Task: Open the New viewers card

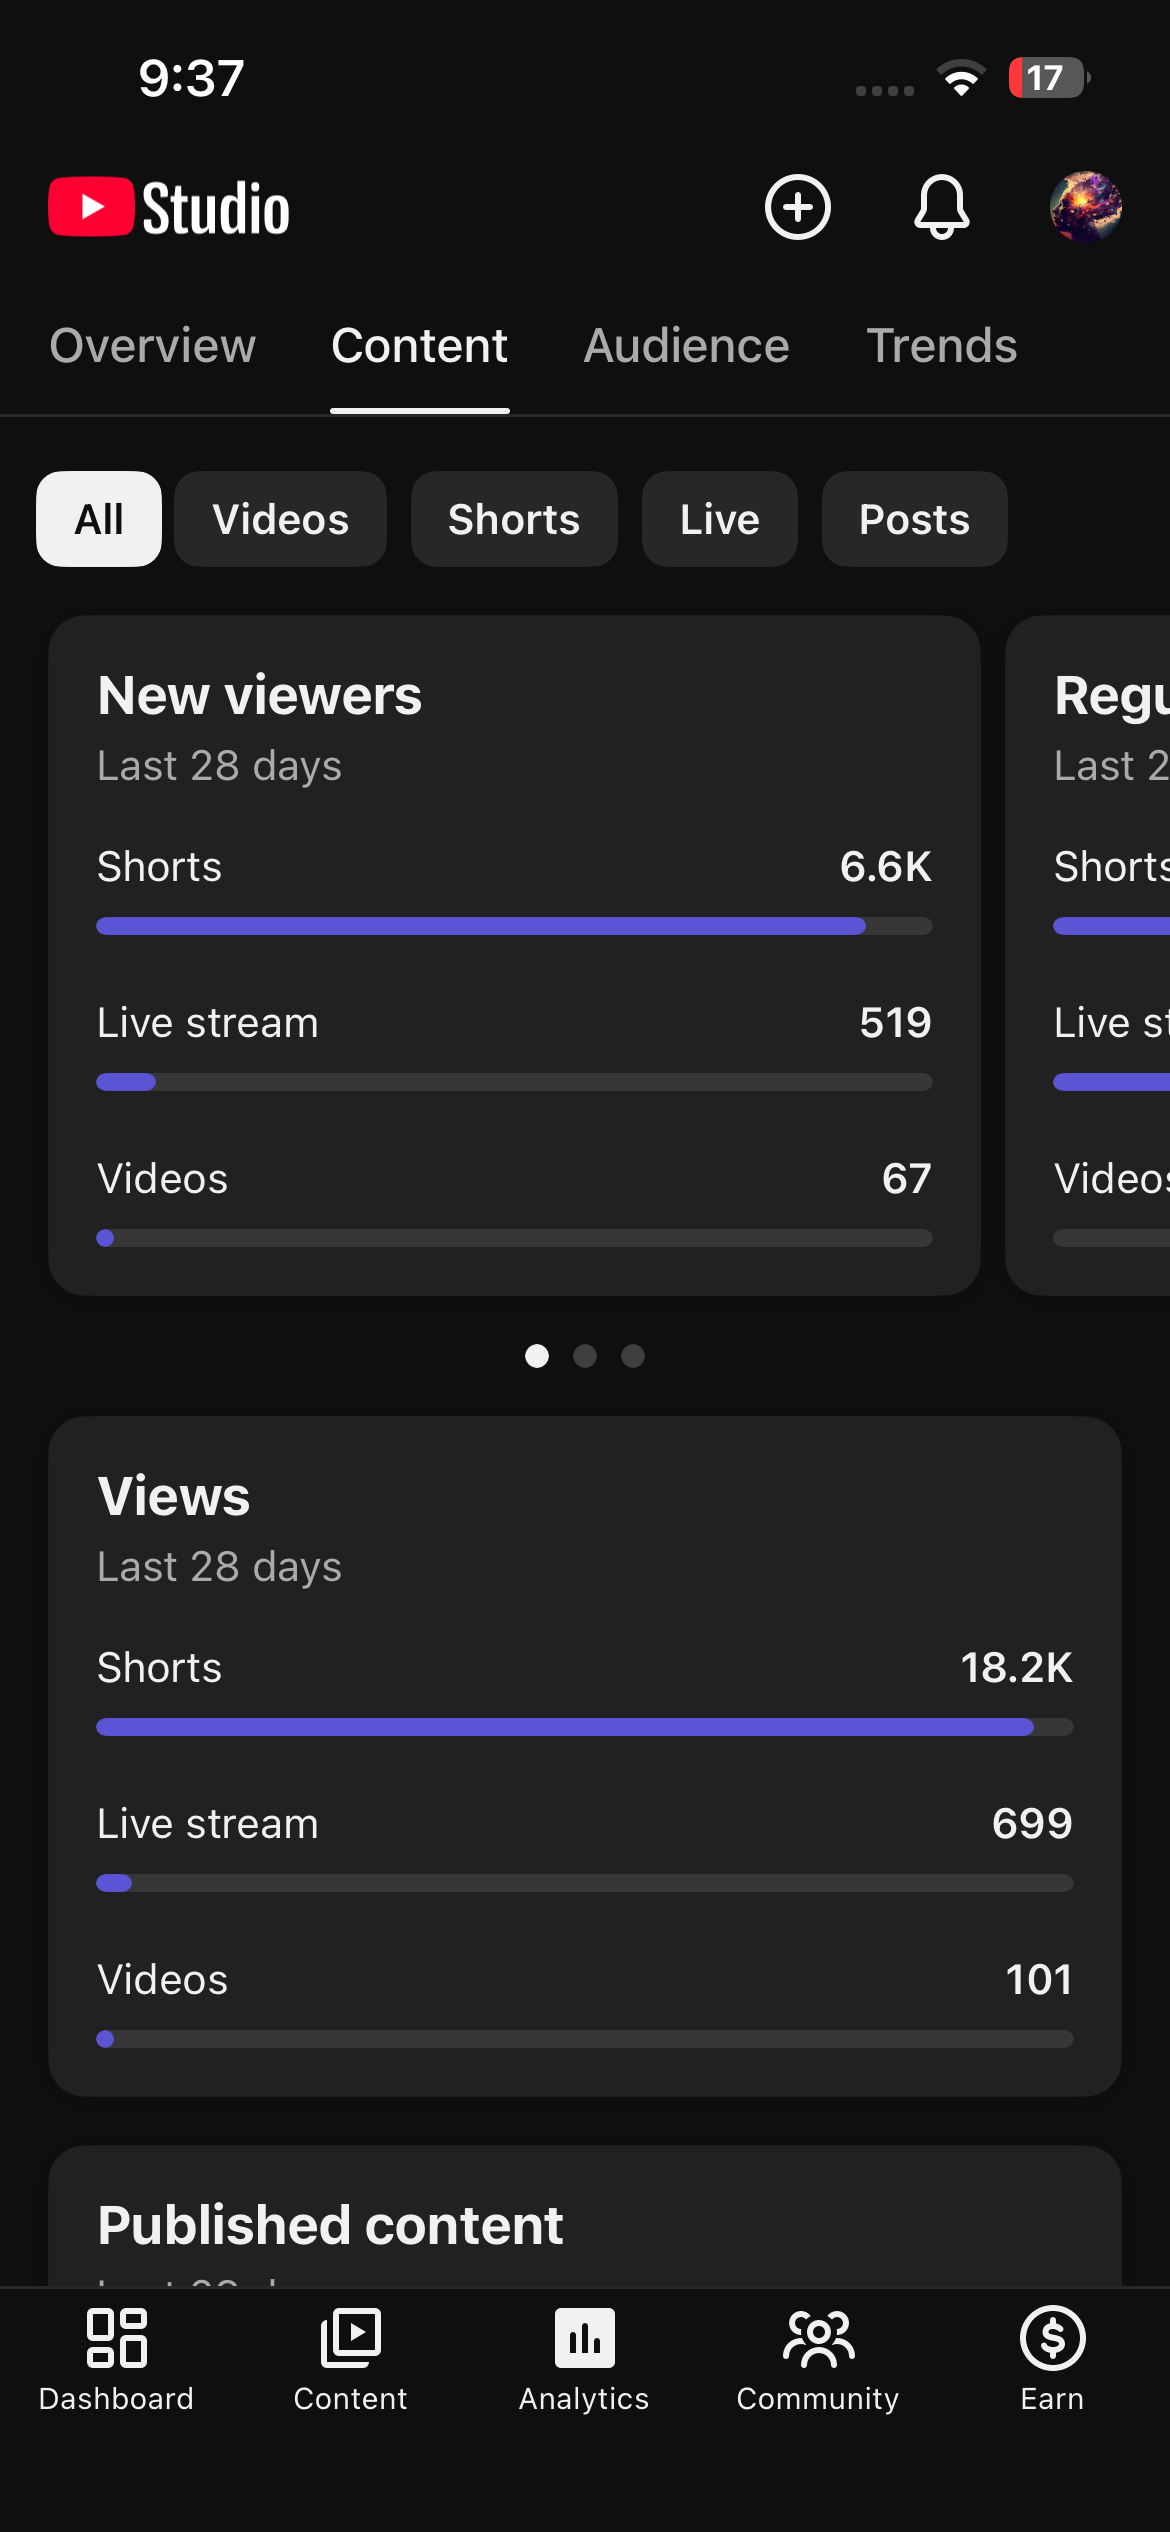Action: pyautogui.click(x=514, y=955)
